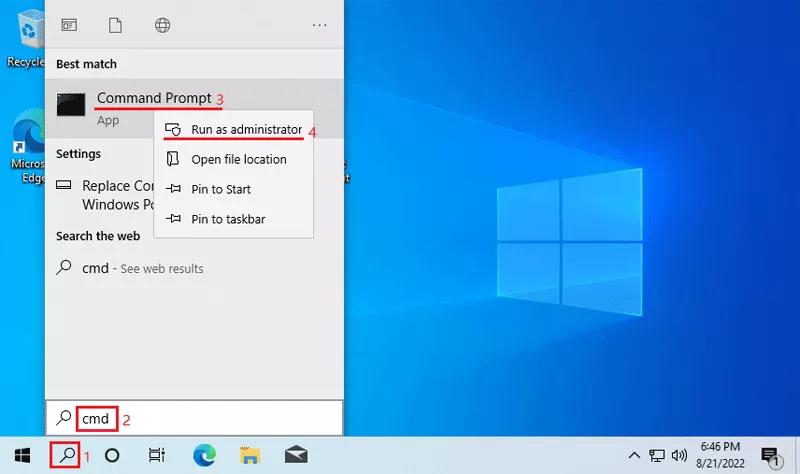Image resolution: width=800 pixels, height=474 pixels.
Task: Select Open file location
Action: pyautogui.click(x=238, y=159)
